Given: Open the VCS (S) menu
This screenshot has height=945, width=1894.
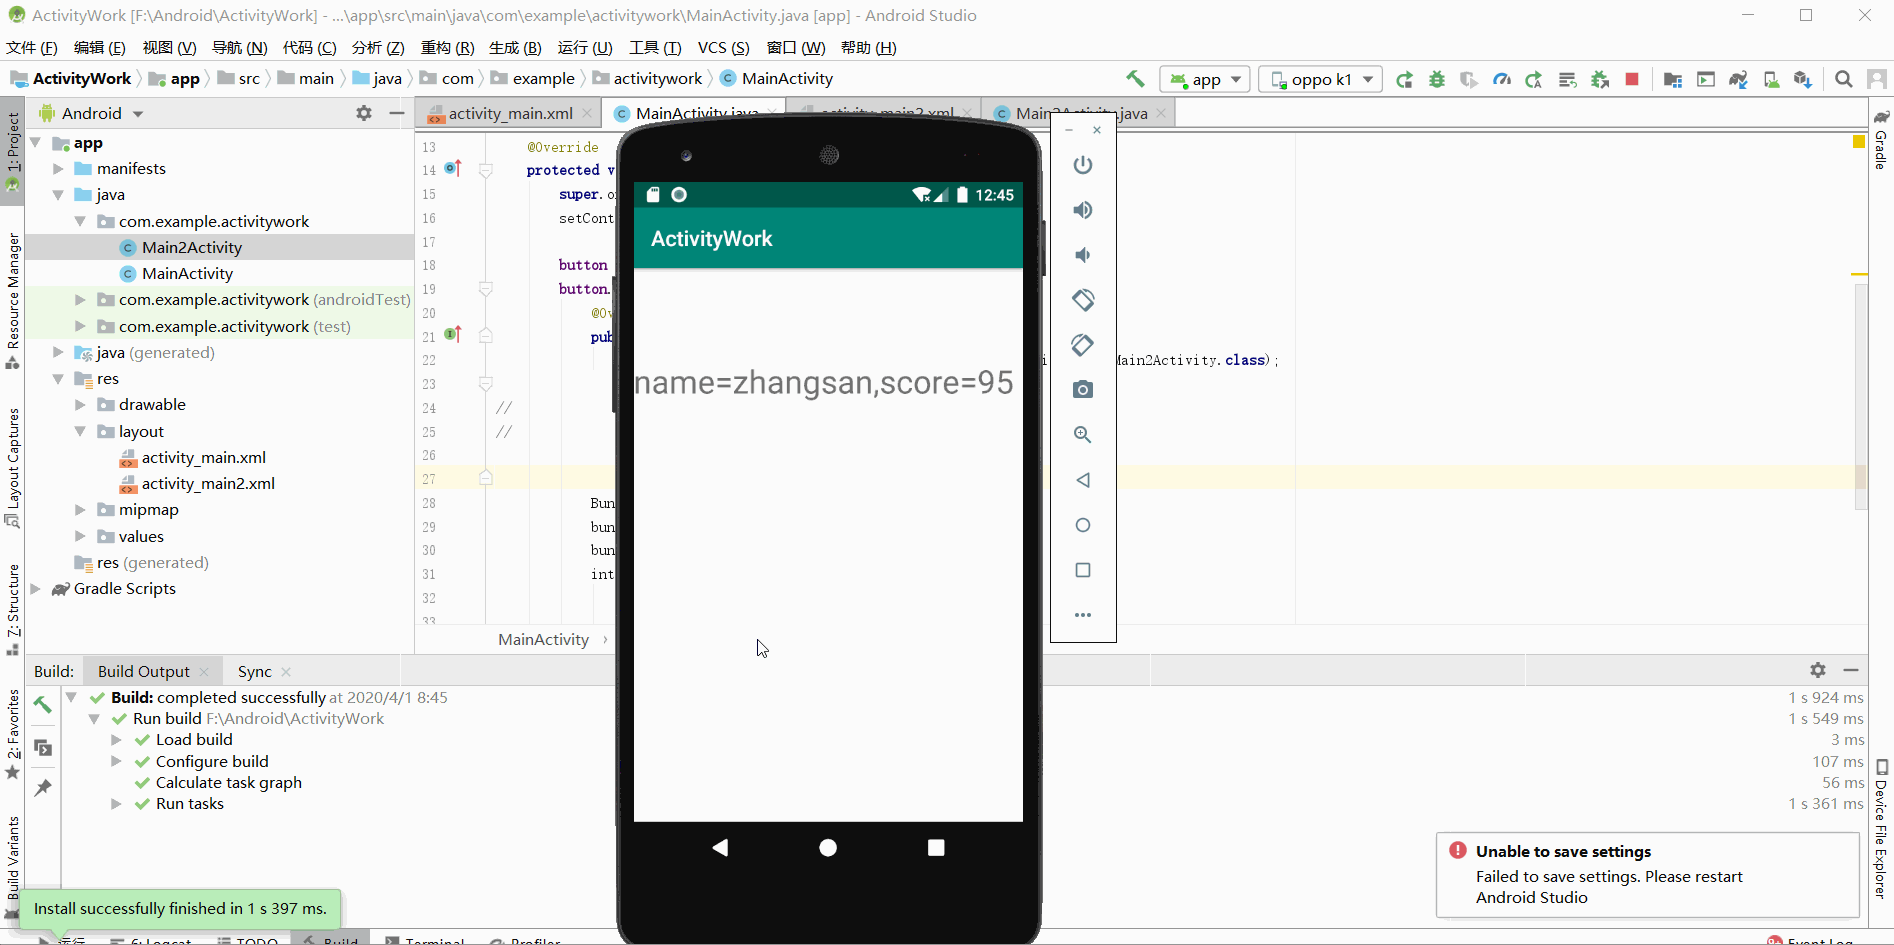Looking at the screenshot, I should coord(723,48).
